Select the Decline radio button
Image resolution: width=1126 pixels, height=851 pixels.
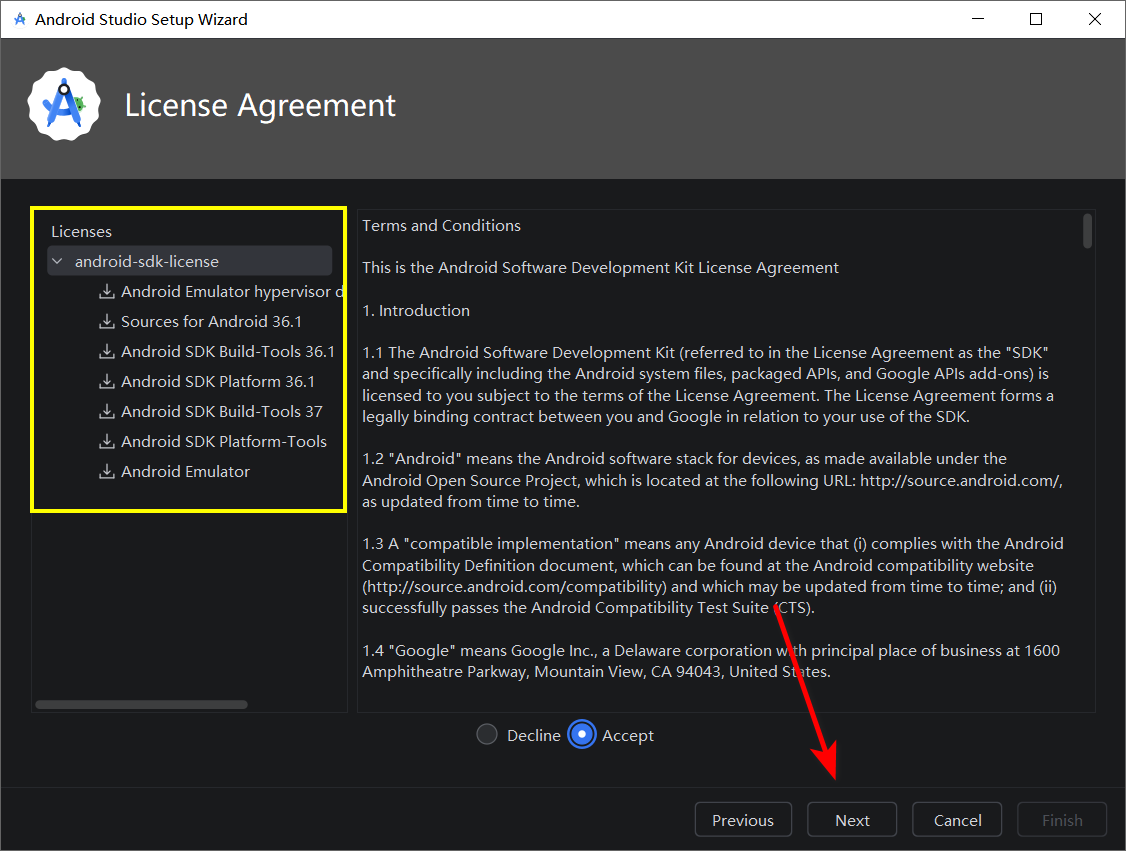pyautogui.click(x=487, y=735)
